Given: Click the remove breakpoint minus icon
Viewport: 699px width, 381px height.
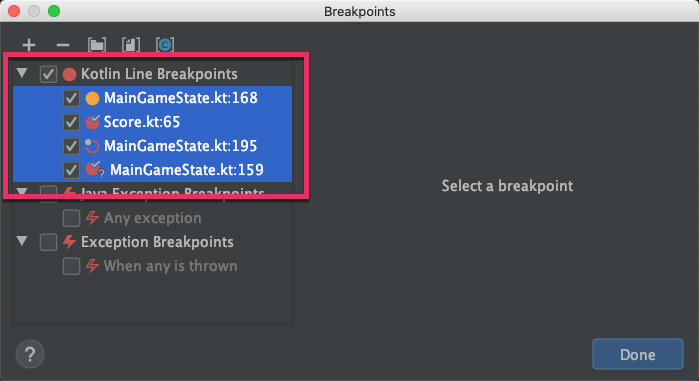Looking at the screenshot, I should (63, 45).
